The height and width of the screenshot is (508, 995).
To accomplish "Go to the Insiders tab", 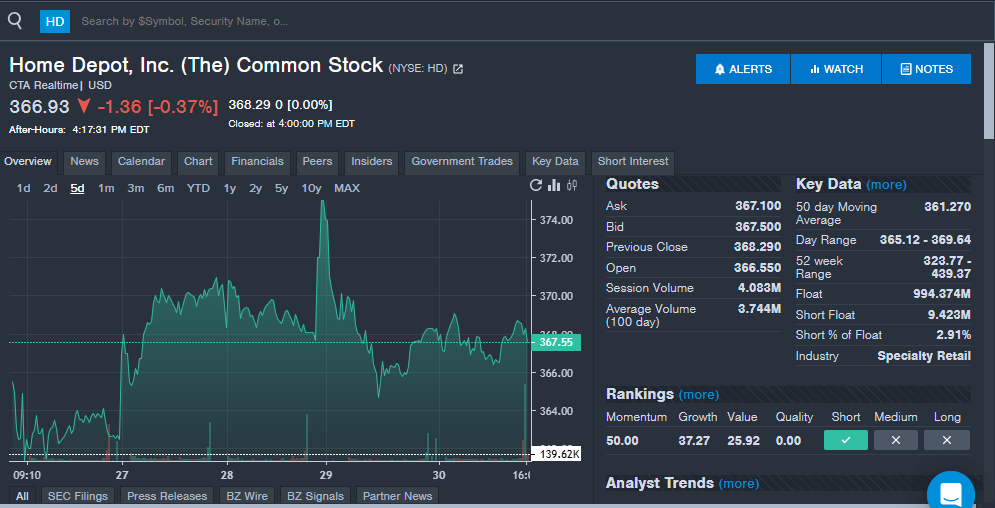I will coord(372,162).
